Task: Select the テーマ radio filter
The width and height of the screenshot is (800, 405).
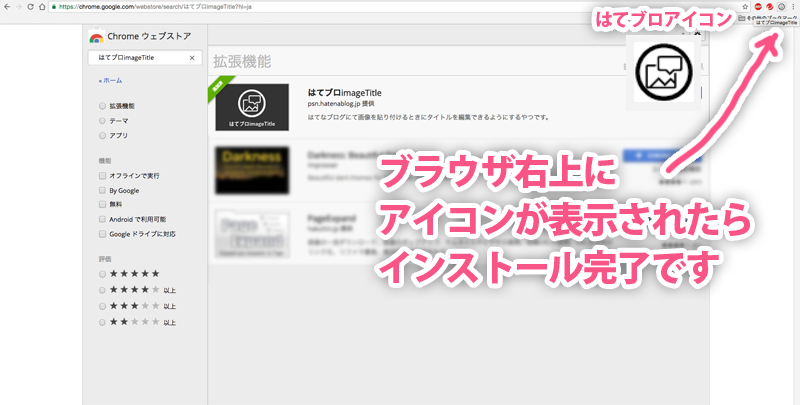Action: pyautogui.click(x=102, y=121)
